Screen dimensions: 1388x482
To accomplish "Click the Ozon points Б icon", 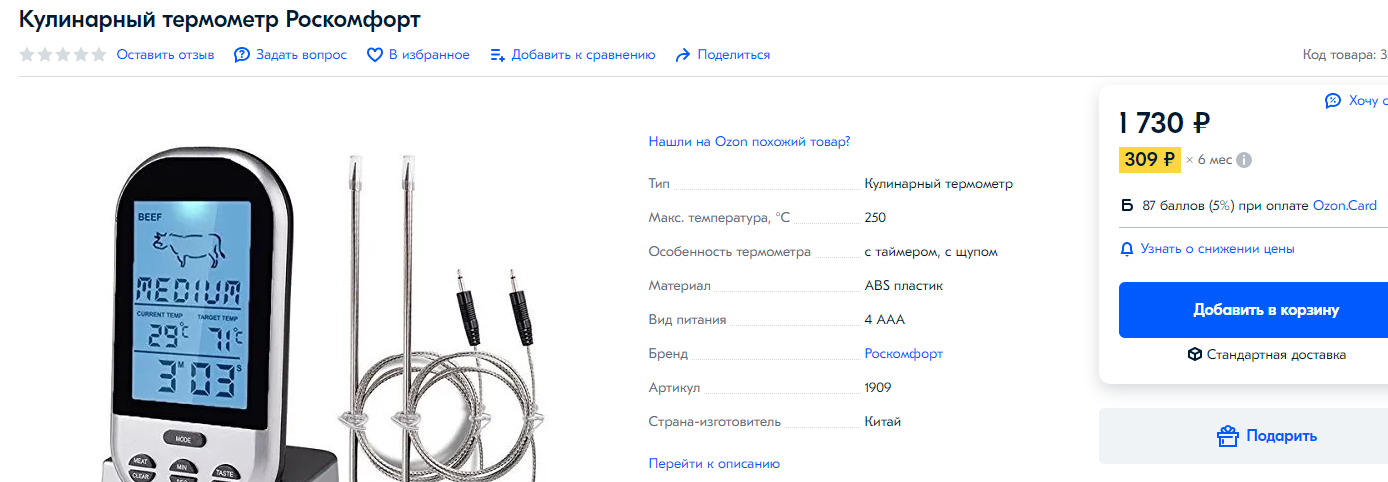I will [1127, 206].
